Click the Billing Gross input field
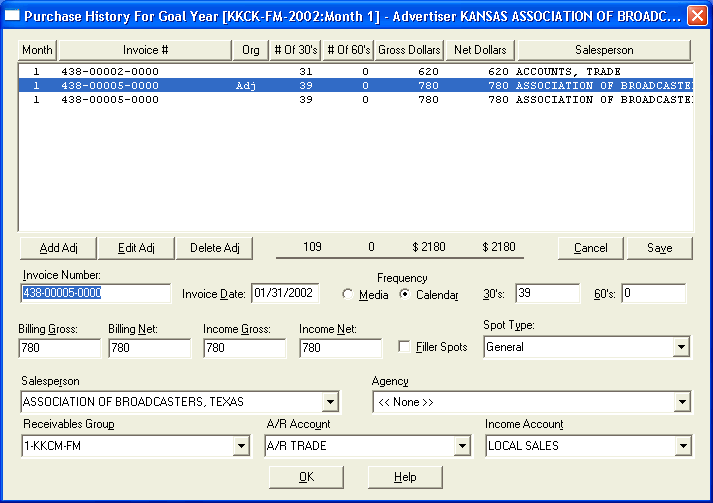The width and height of the screenshot is (713, 503). point(59,348)
